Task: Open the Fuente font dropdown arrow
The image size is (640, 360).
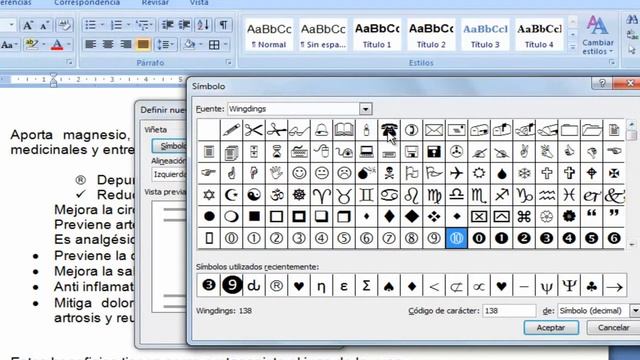Action: (x=365, y=109)
